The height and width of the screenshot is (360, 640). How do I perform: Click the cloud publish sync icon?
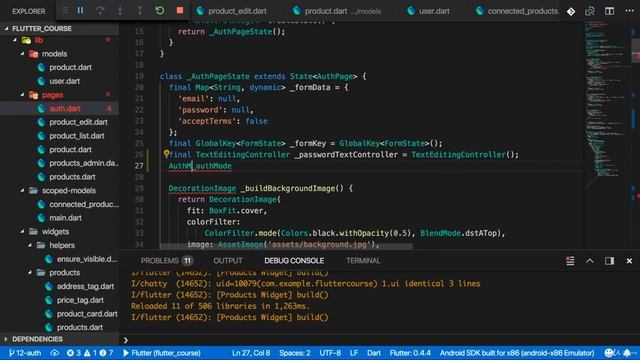coord(54,353)
